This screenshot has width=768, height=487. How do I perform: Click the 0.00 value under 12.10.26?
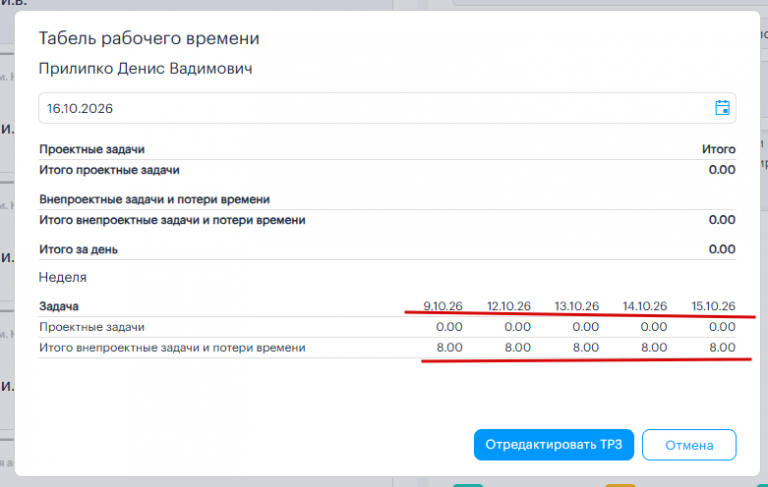tap(517, 327)
